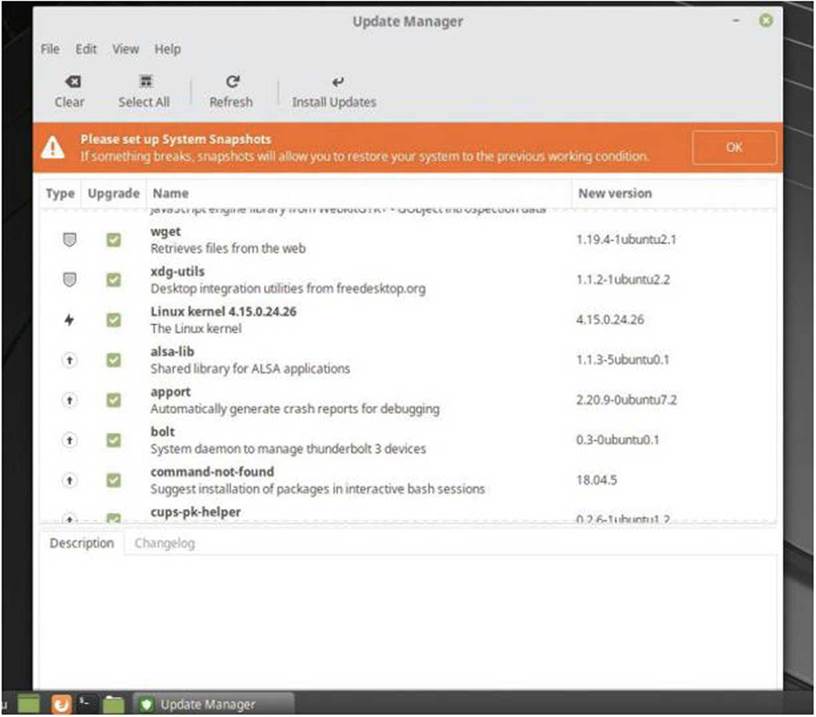
Task: Open the Edit menu
Action: point(86,49)
